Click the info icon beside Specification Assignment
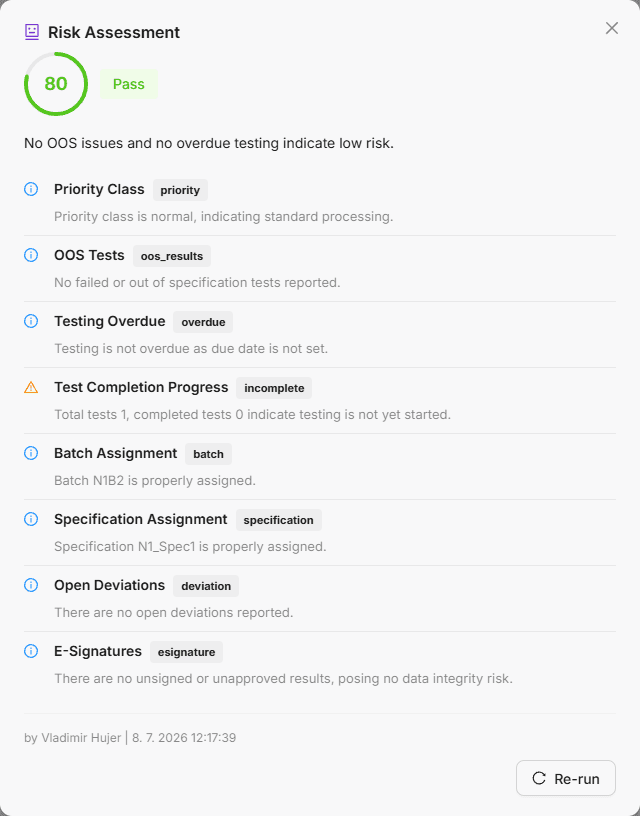This screenshot has height=816, width=640. point(31,519)
